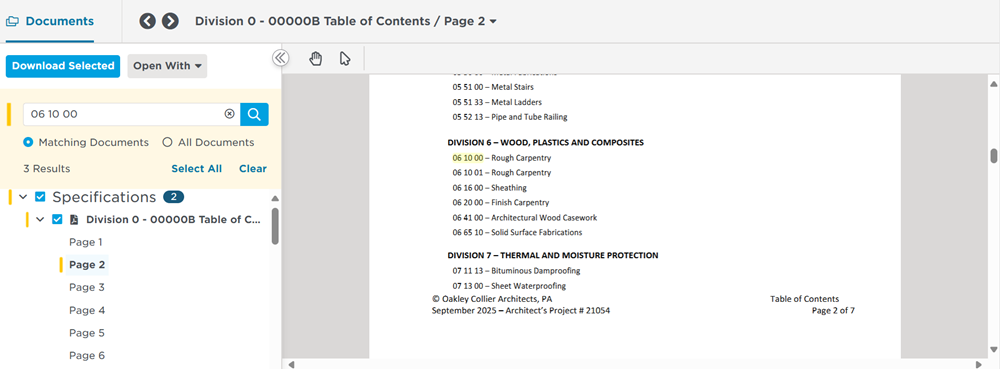This screenshot has height=369, width=1000.
Task: Click the PDF icon beside Division 0
Action: pyautogui.click(x=74, y=219)
